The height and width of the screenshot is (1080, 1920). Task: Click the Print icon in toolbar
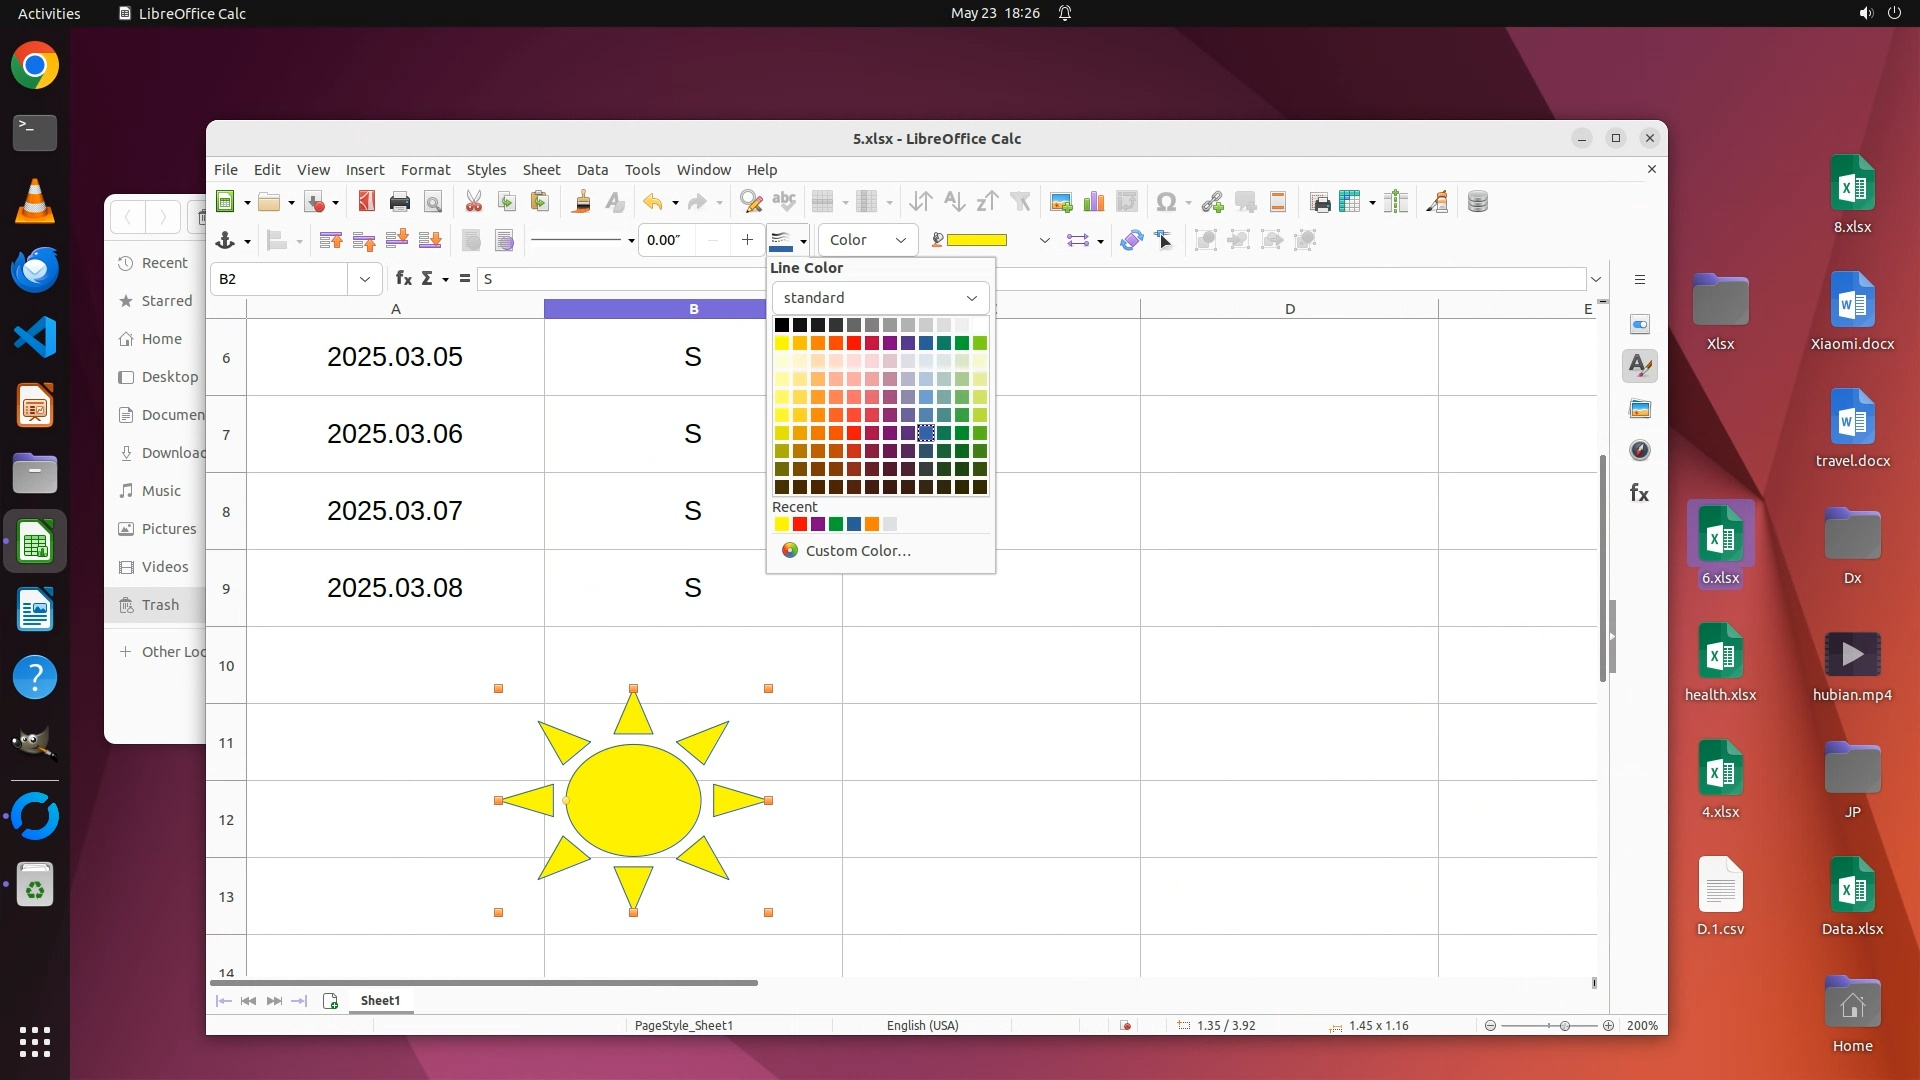[x=399, y=202]
